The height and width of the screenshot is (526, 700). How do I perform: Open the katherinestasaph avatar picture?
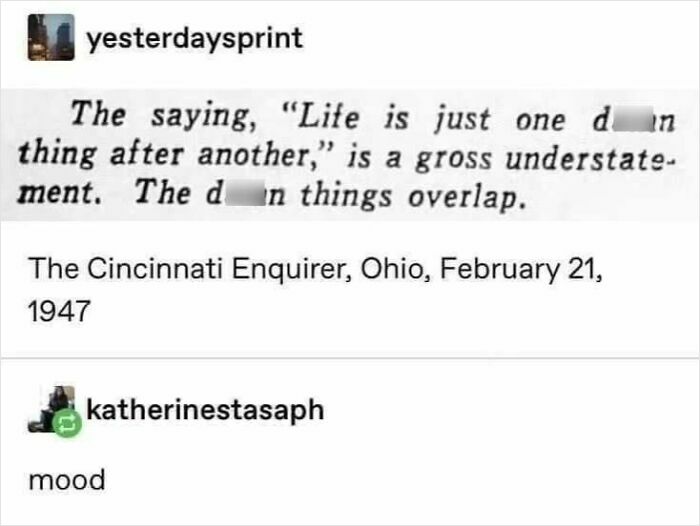coord(51,409)
